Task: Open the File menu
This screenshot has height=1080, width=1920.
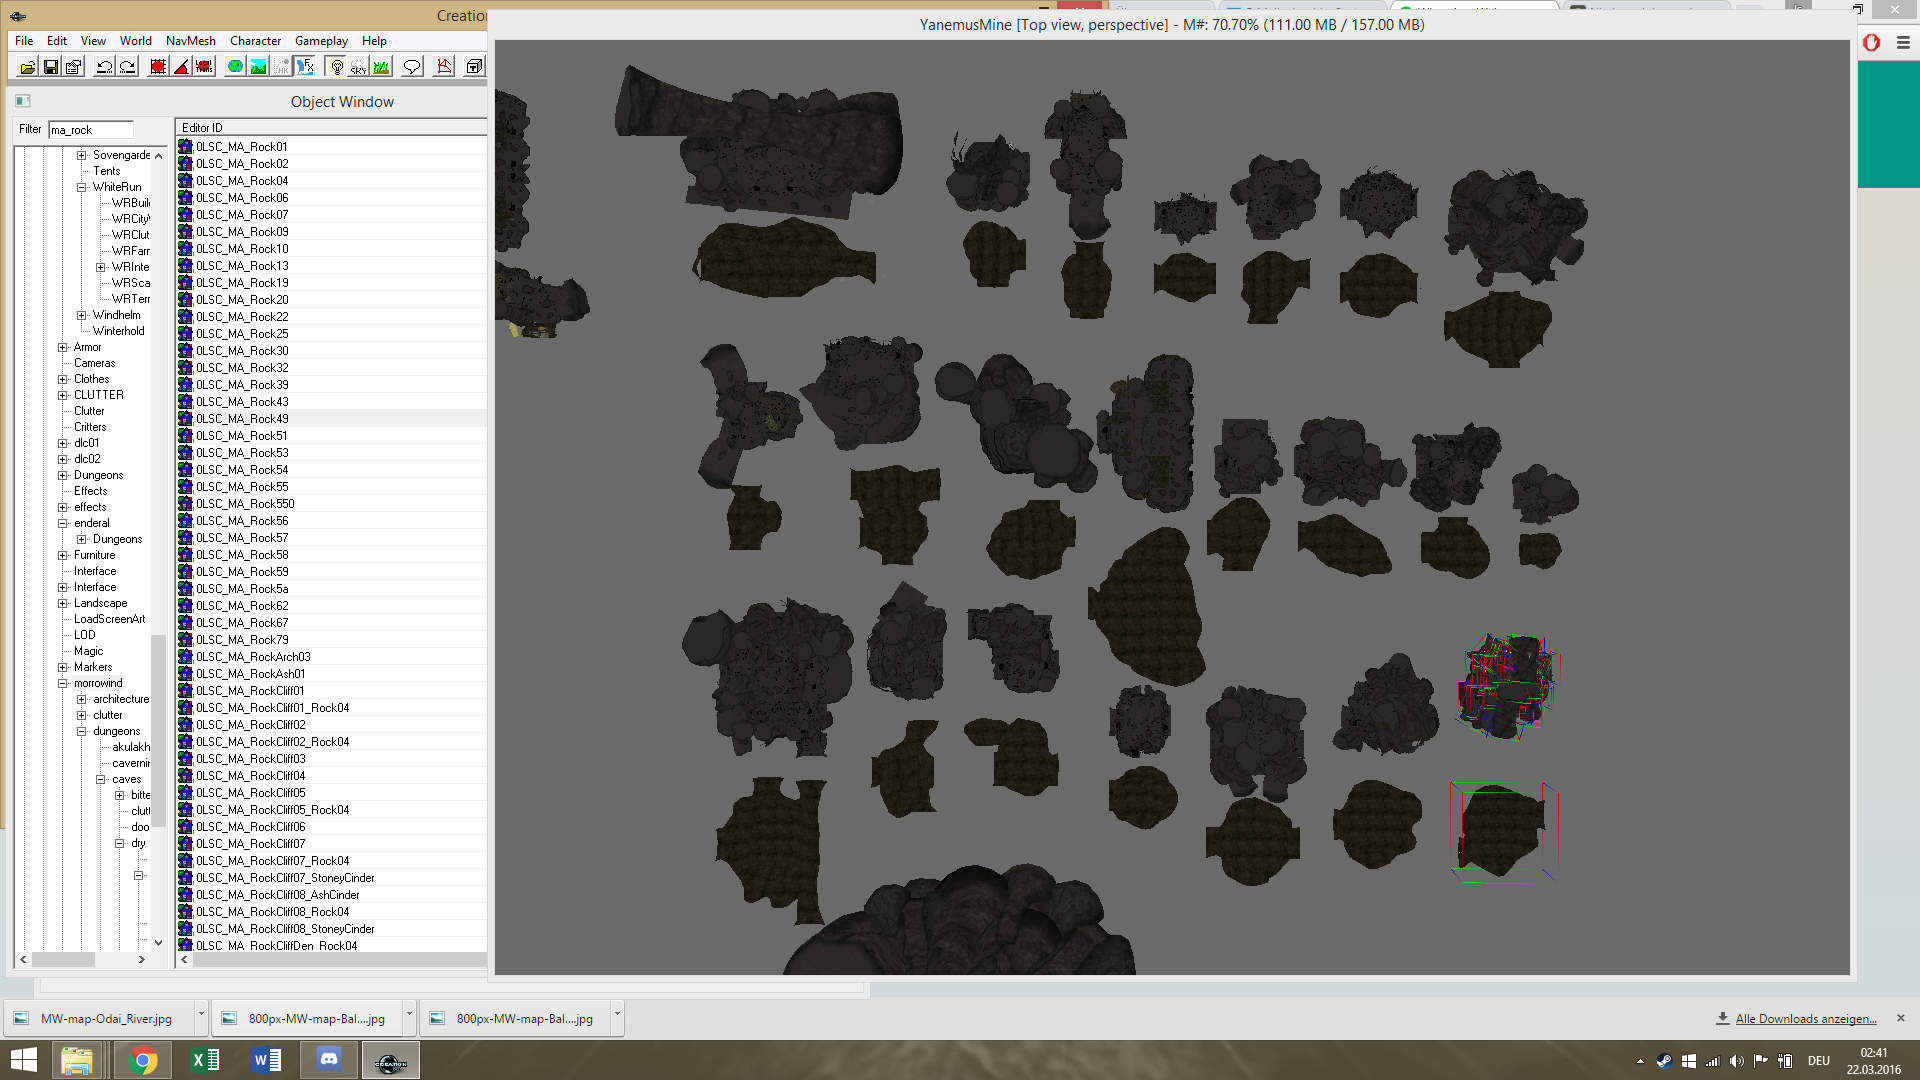Action: [24, 41]
